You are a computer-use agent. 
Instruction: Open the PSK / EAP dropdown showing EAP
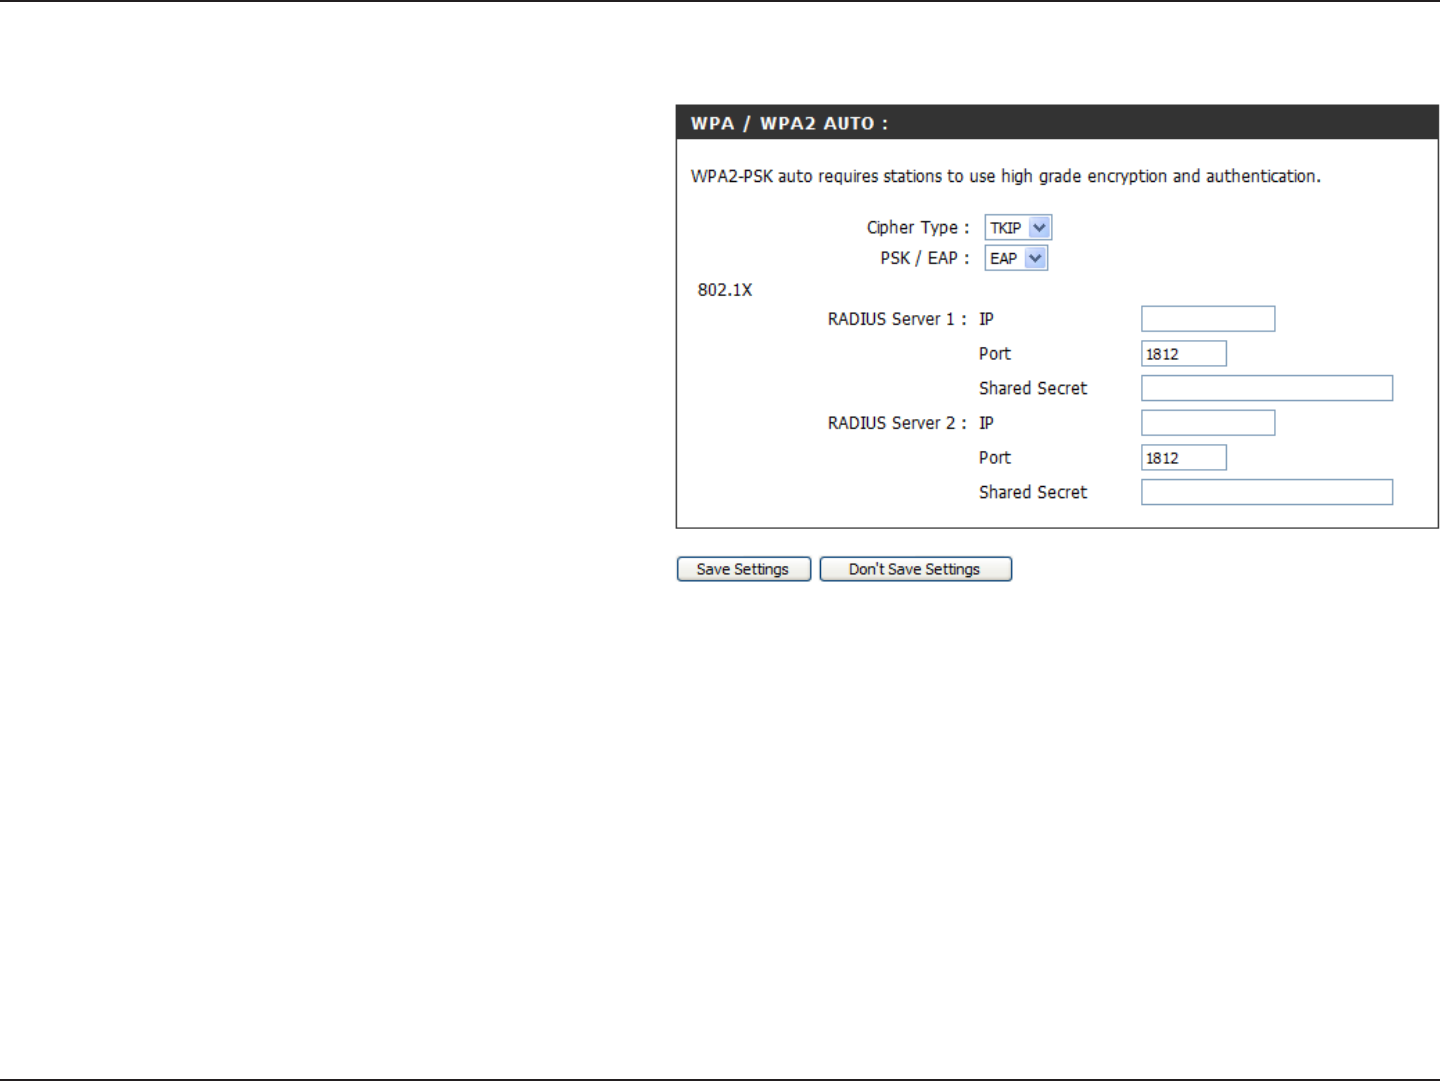pos(1016,258)
